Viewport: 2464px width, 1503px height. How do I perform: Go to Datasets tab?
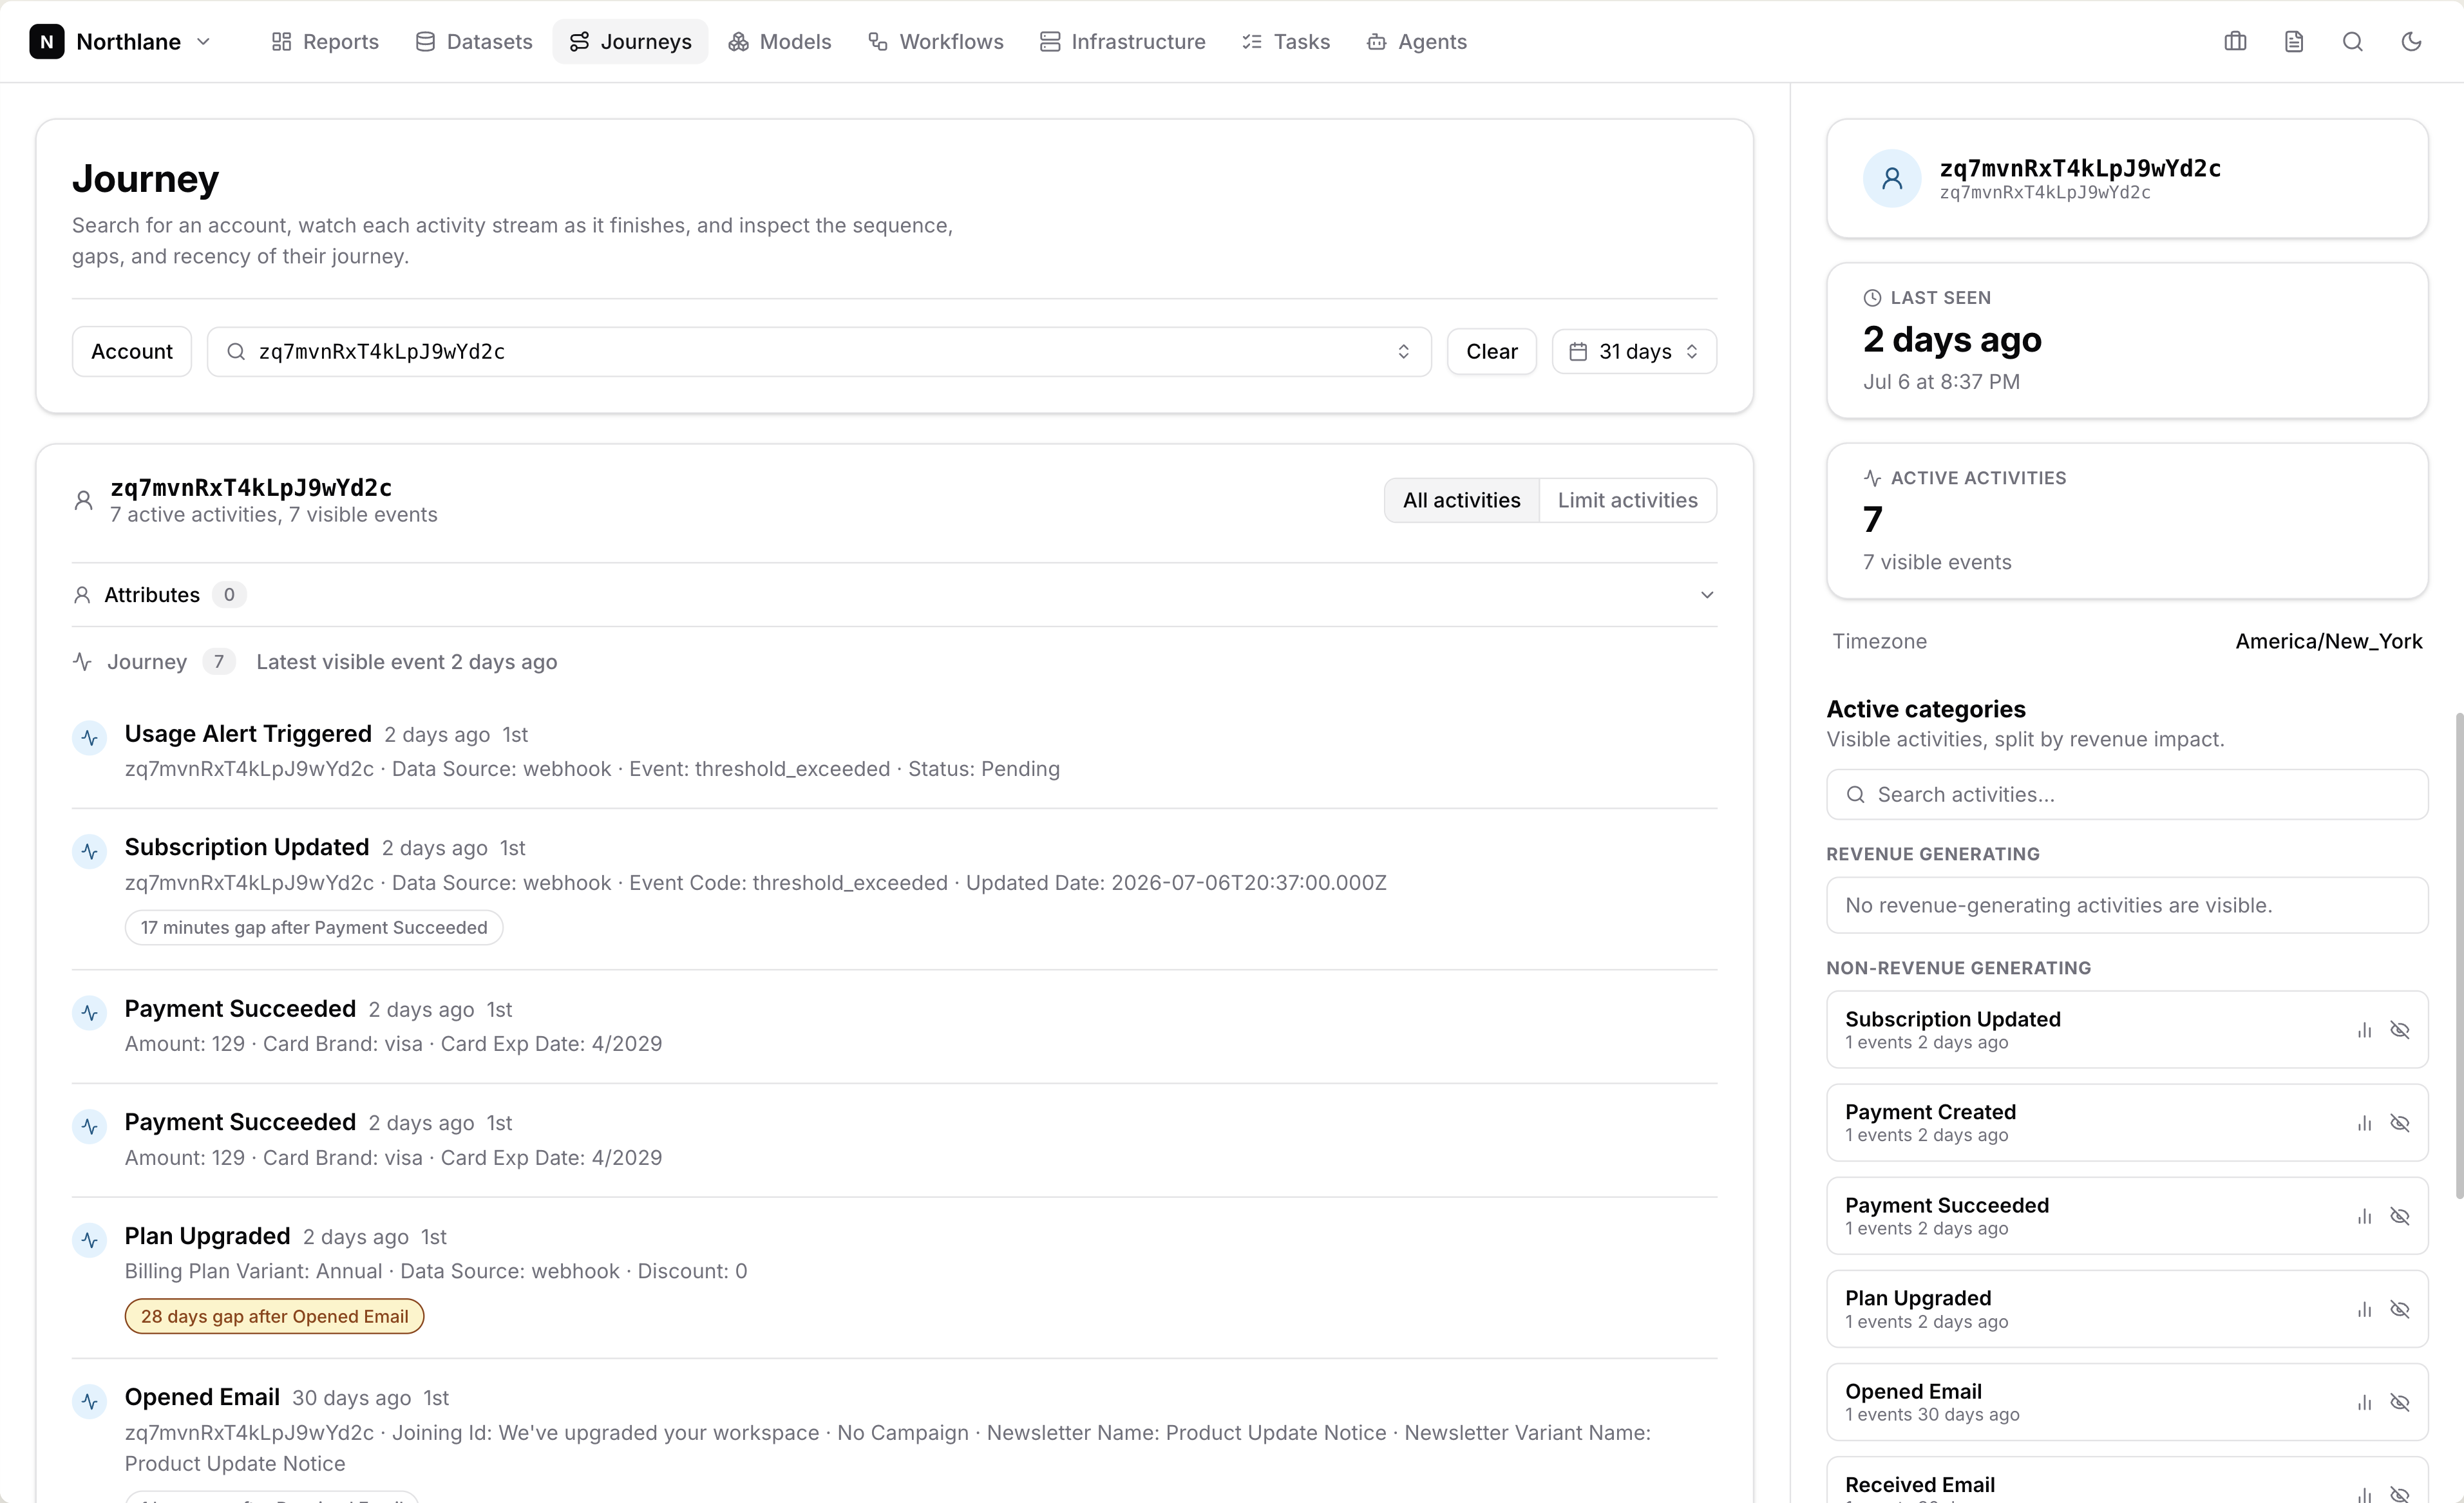click(x=474, y=42)
